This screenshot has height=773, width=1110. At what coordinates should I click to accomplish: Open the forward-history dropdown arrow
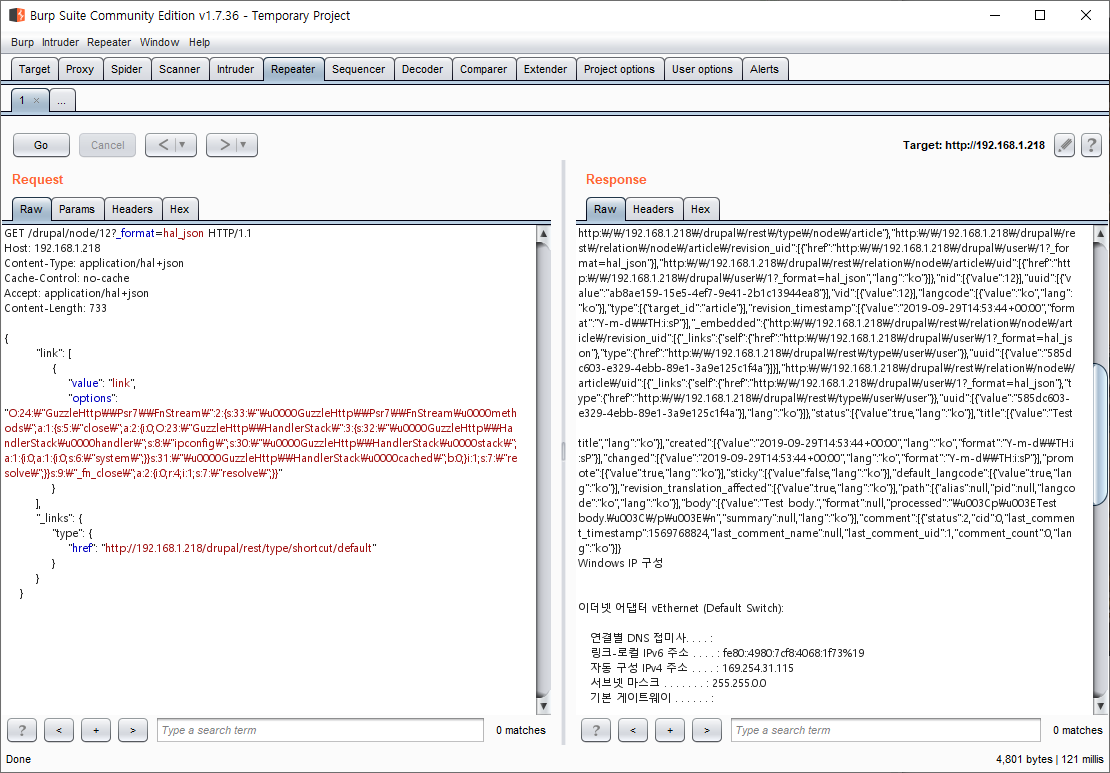pos(244,145)
